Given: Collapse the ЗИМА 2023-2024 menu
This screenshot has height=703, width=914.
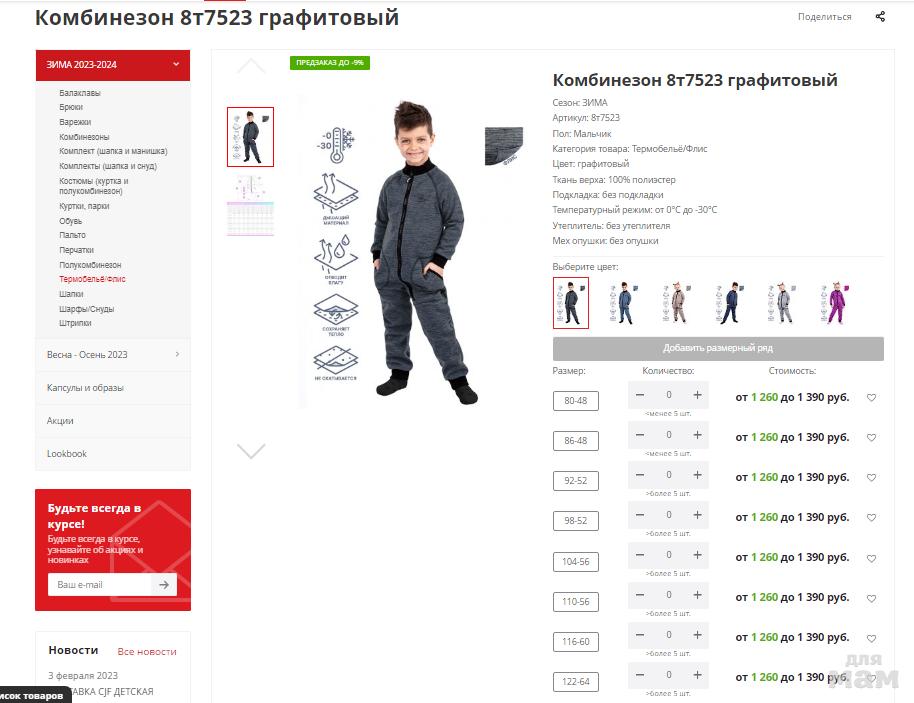Looking at the screenshot, I should coord(176,65).
